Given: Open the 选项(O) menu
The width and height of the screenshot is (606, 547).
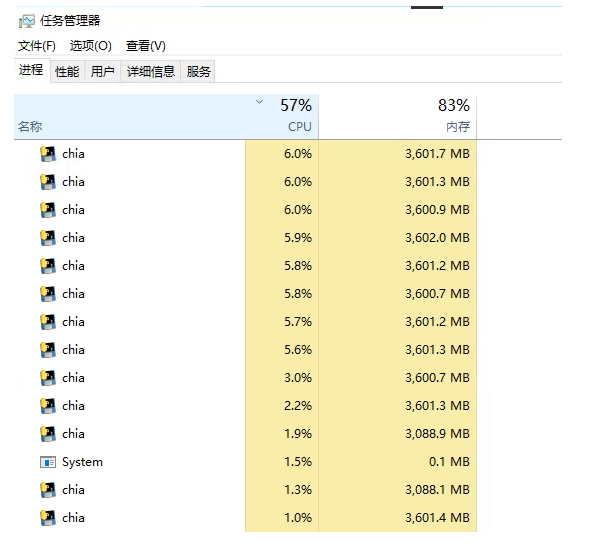Looking at the screenshot, I should click(x=90, y=46).
